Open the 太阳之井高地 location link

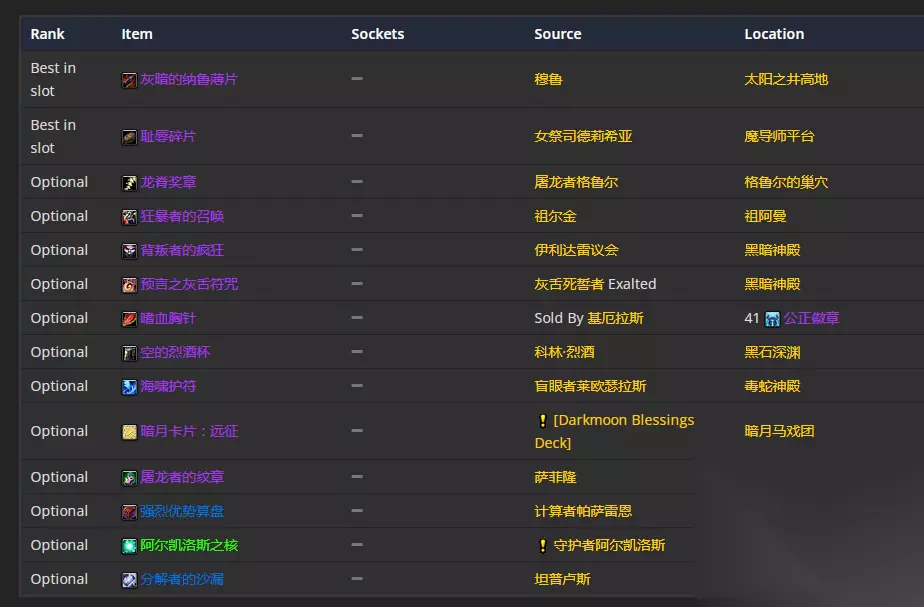click(786, 79)
